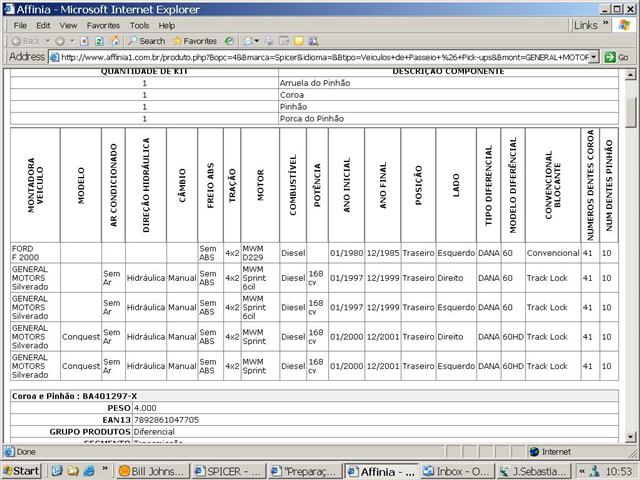Open the Help menu
This screenshot has height=480, width=640.
(167, 25)
